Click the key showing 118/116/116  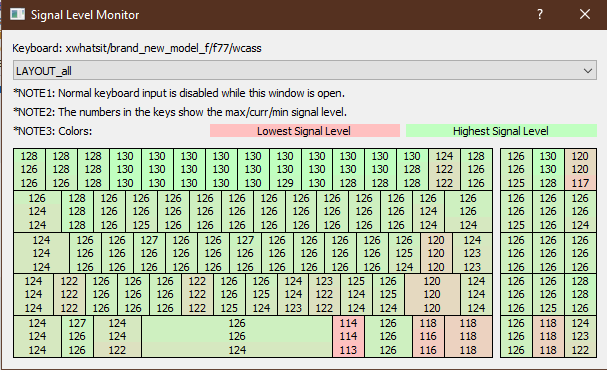[x=428, y=336]
